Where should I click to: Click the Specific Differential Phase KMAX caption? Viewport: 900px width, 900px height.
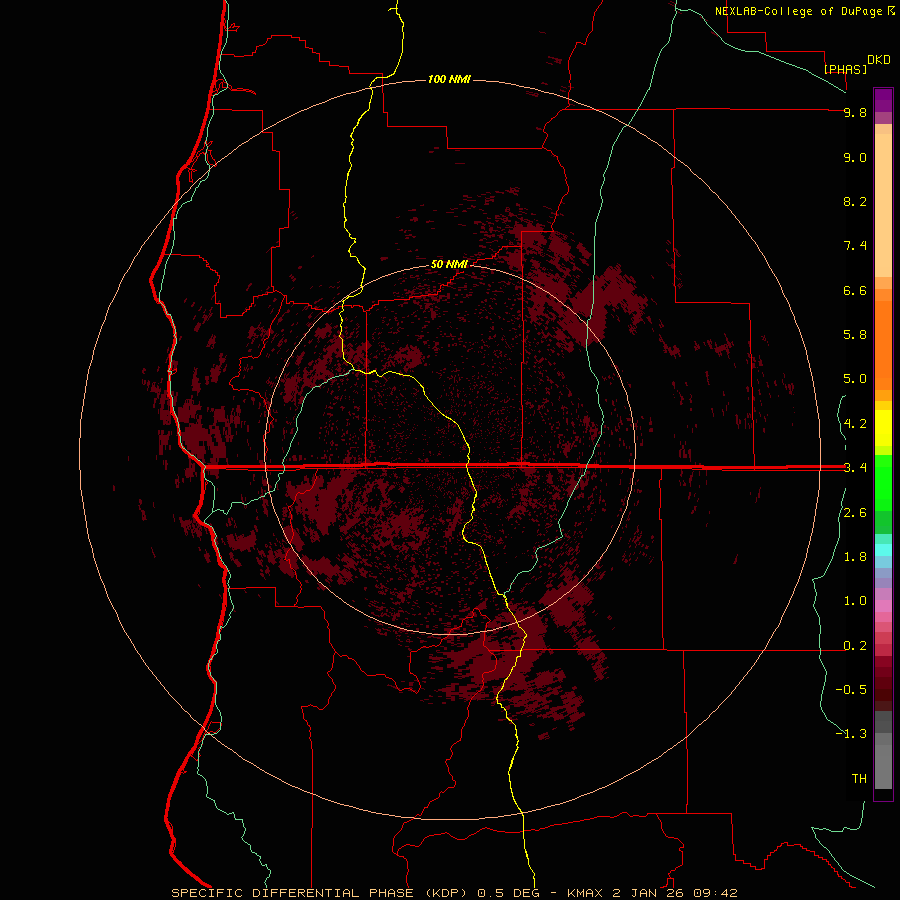tap(454, 893)
